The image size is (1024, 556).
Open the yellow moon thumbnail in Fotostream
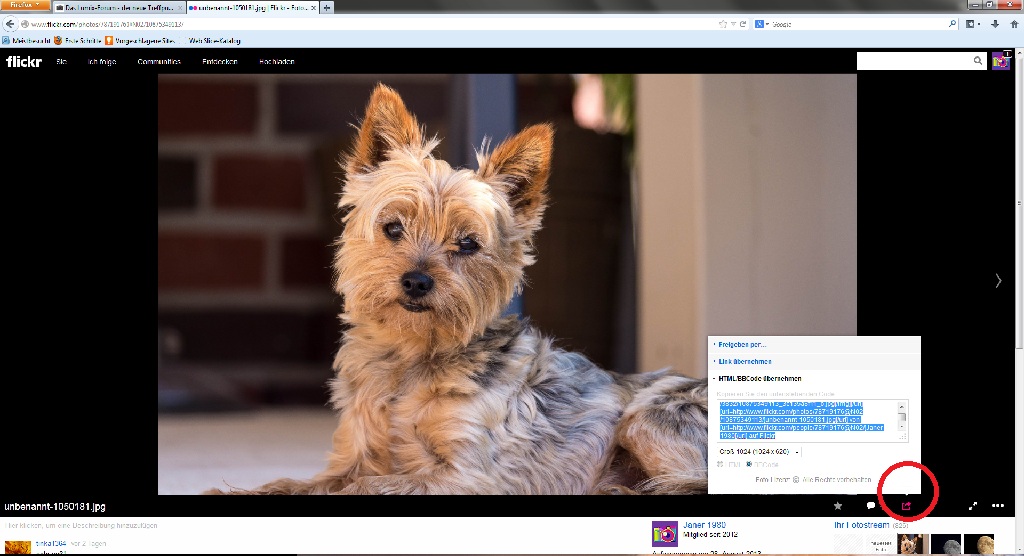[980, 544]
